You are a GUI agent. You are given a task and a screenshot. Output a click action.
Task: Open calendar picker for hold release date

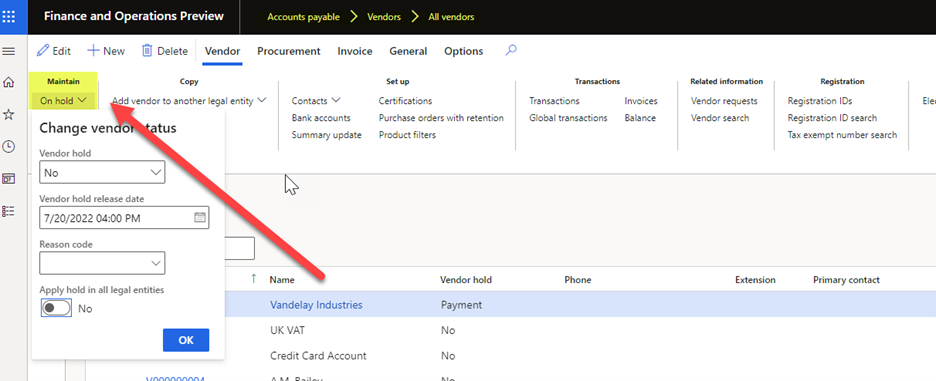(200, 217)
